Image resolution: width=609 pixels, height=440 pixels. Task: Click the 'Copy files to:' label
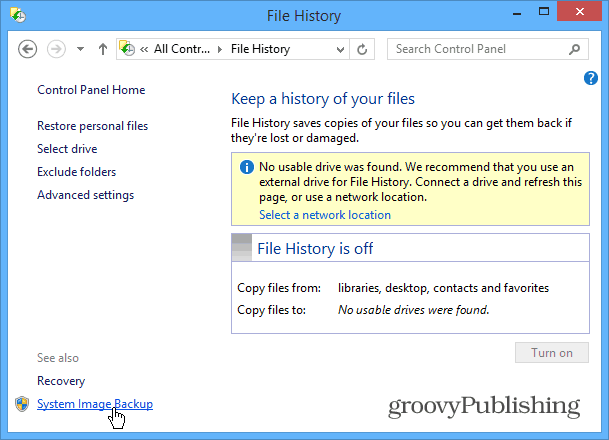click(x=271, y=310)
